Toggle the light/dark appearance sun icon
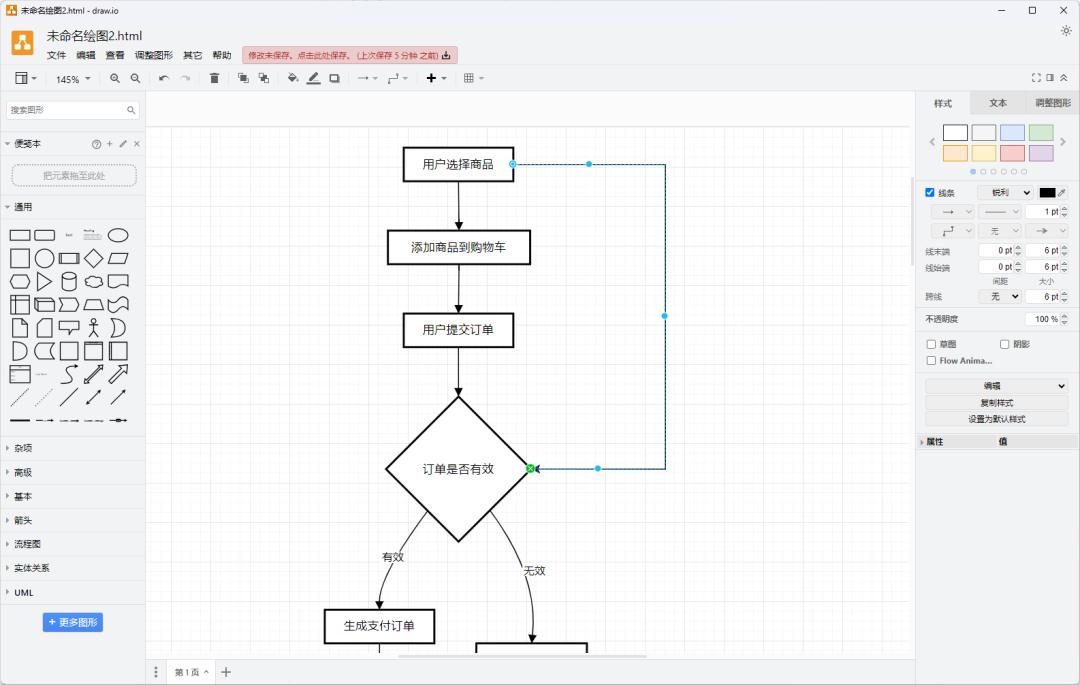 [1066, 31]
